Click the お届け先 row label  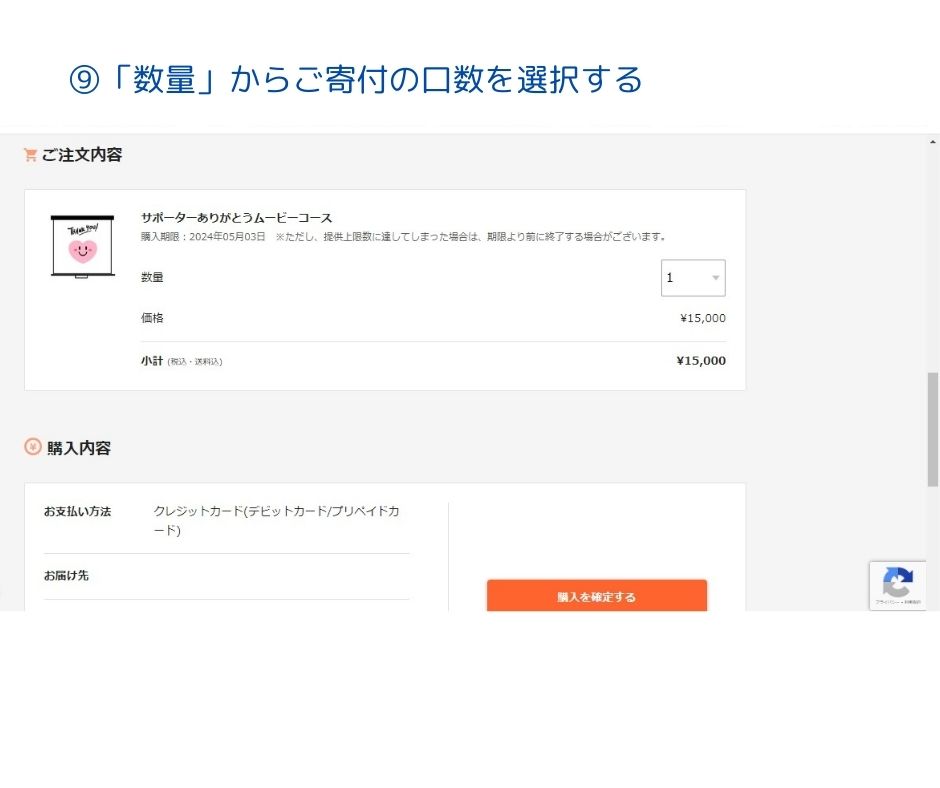click(x=66, y=576)
